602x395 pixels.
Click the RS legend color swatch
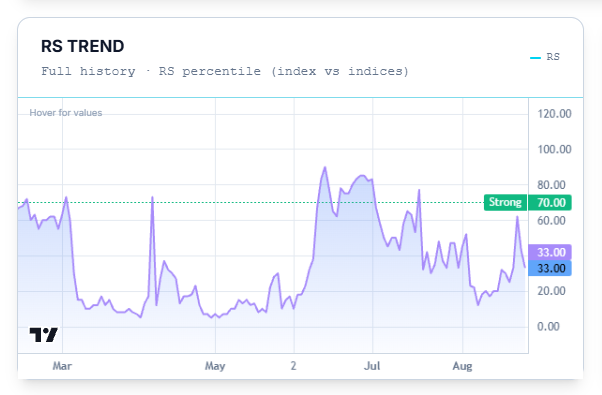(535, 58)
